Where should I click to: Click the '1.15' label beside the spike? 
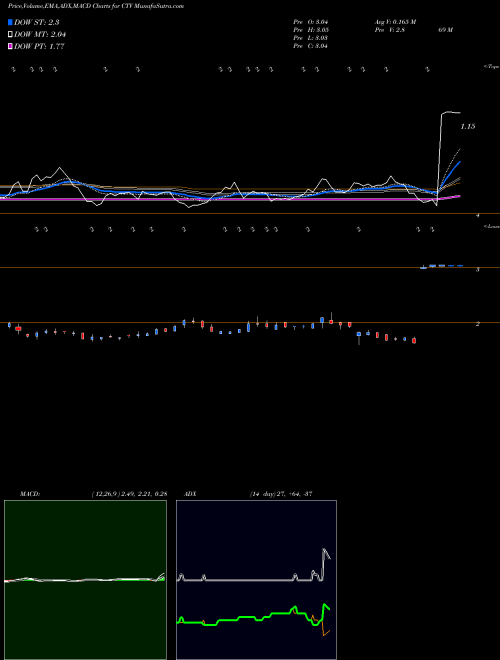[468, 126]
